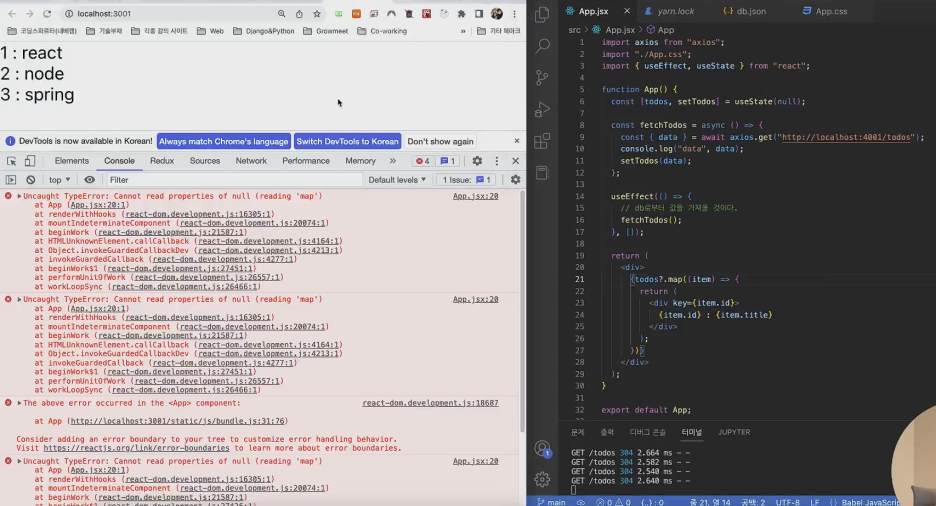Click Always match Chrome's language button

[224, 141]
